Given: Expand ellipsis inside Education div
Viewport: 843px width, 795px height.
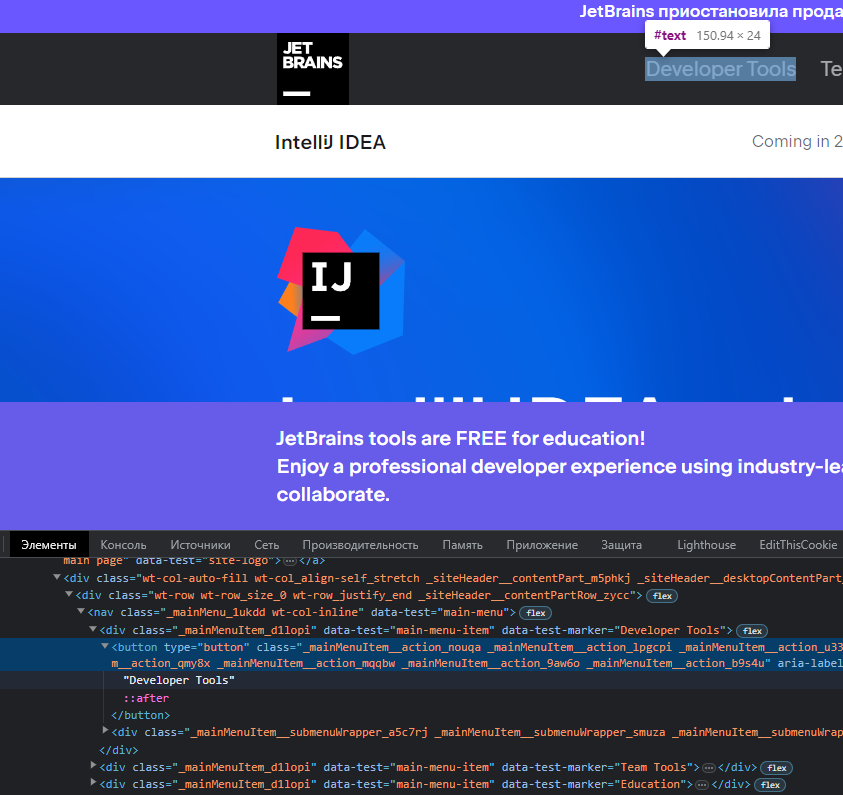Looking at the screenshot, I should pyautogui.click(x=701, y=785).
